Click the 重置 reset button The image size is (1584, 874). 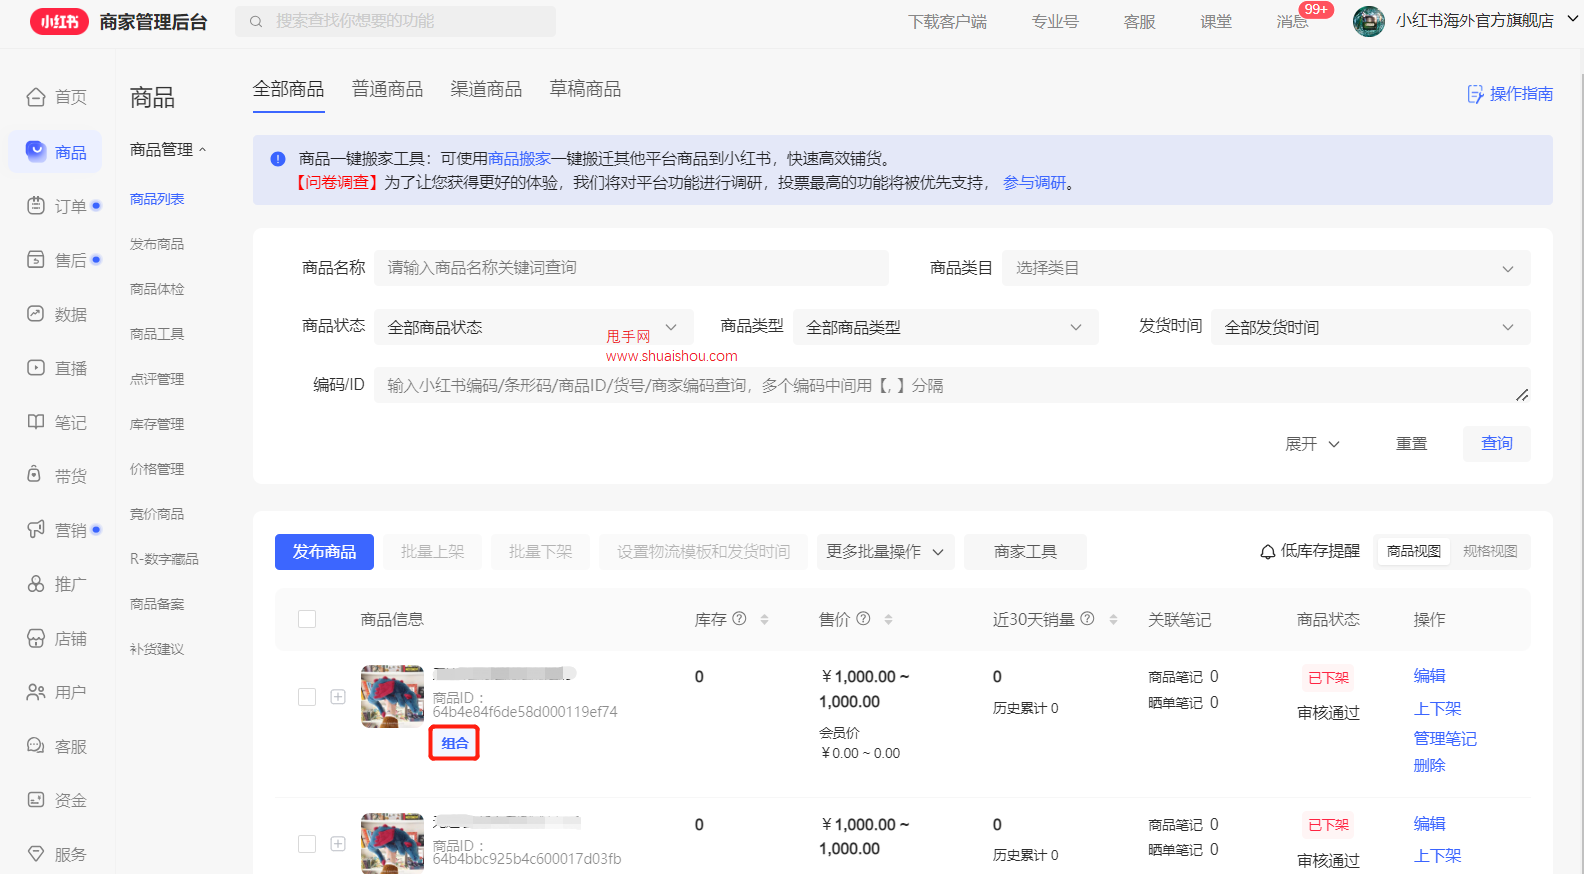[x=1411, y=444]
